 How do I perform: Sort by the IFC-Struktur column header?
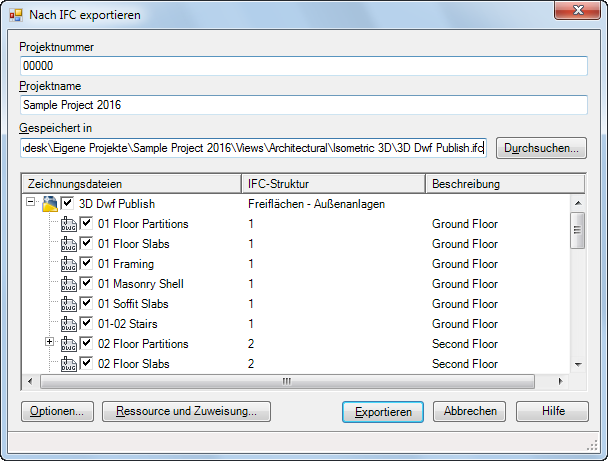click(x=334, y=184)
